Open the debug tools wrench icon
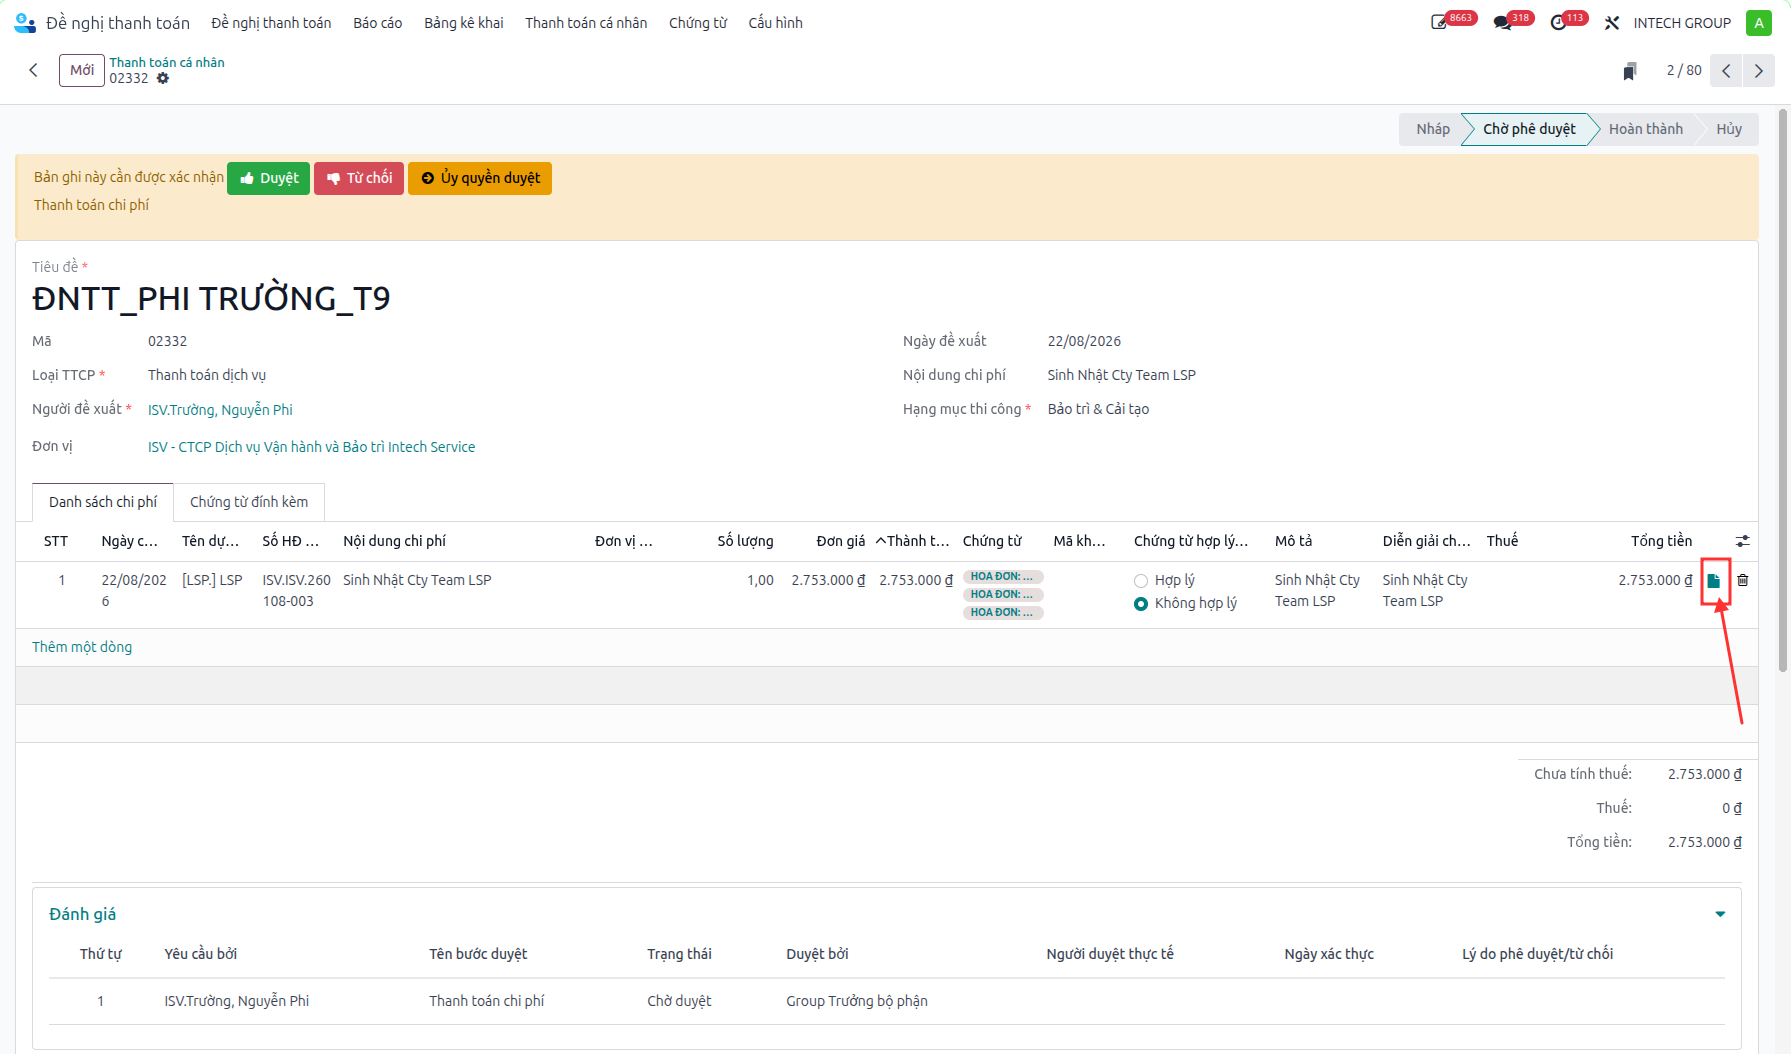 click(1612, 23)
